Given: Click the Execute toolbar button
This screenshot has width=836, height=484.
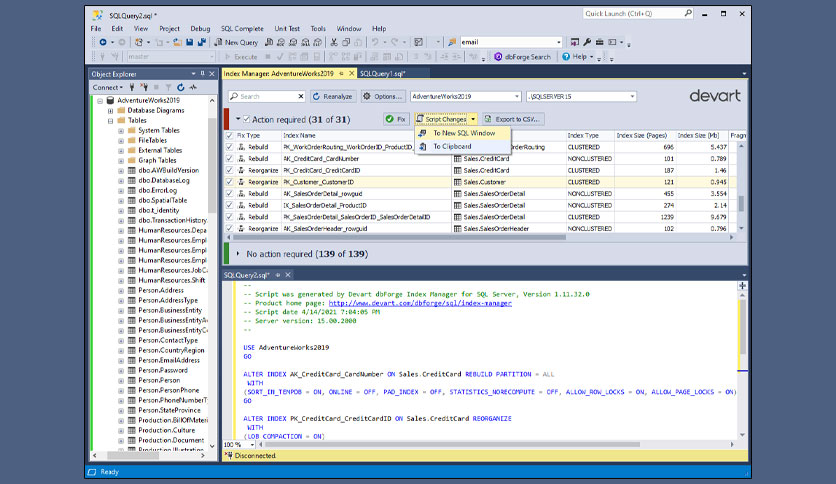Looking at the screenshot, I should [x=241, y=57].
